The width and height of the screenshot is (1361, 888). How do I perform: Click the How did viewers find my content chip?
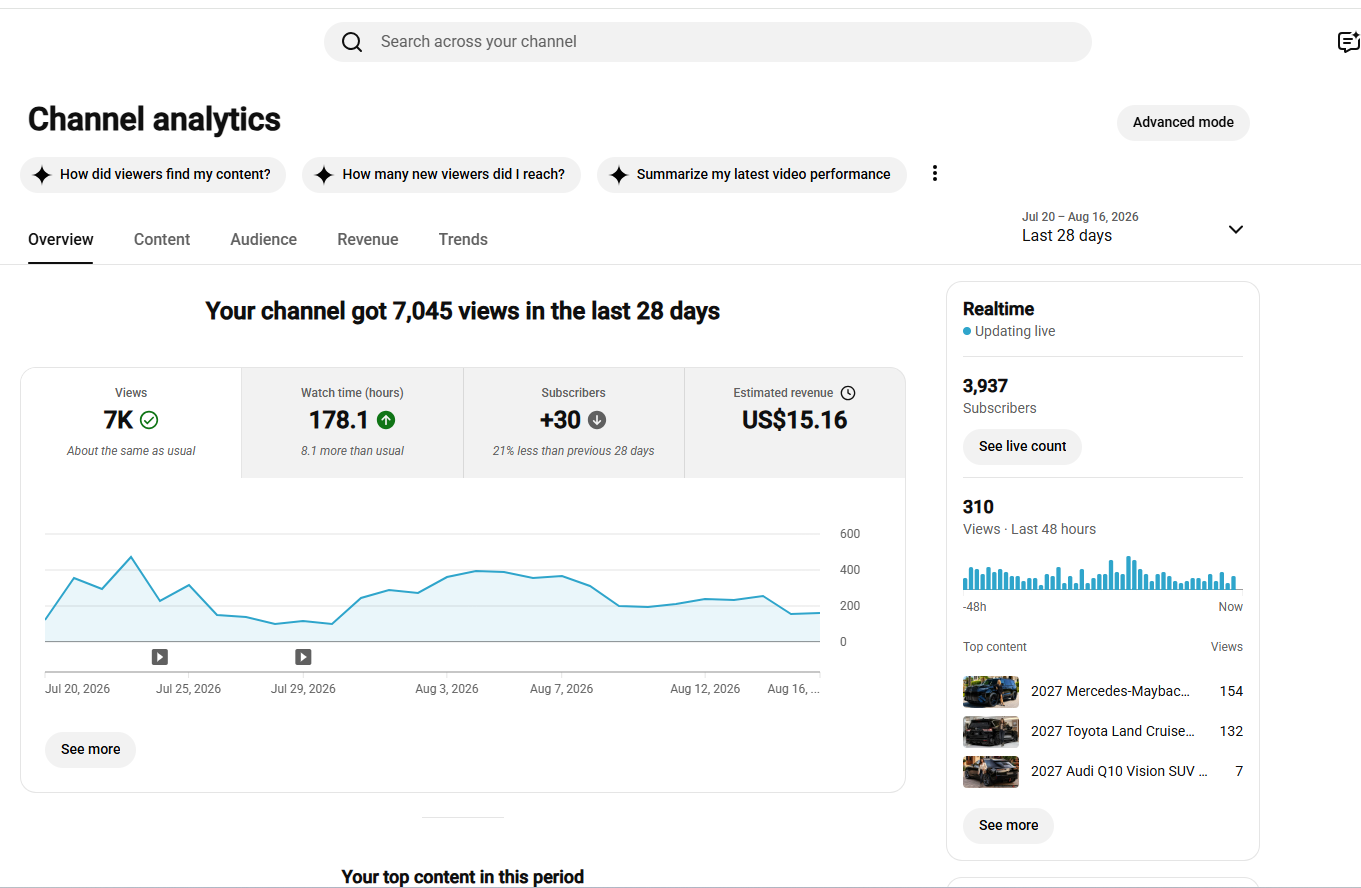(153, 174)
